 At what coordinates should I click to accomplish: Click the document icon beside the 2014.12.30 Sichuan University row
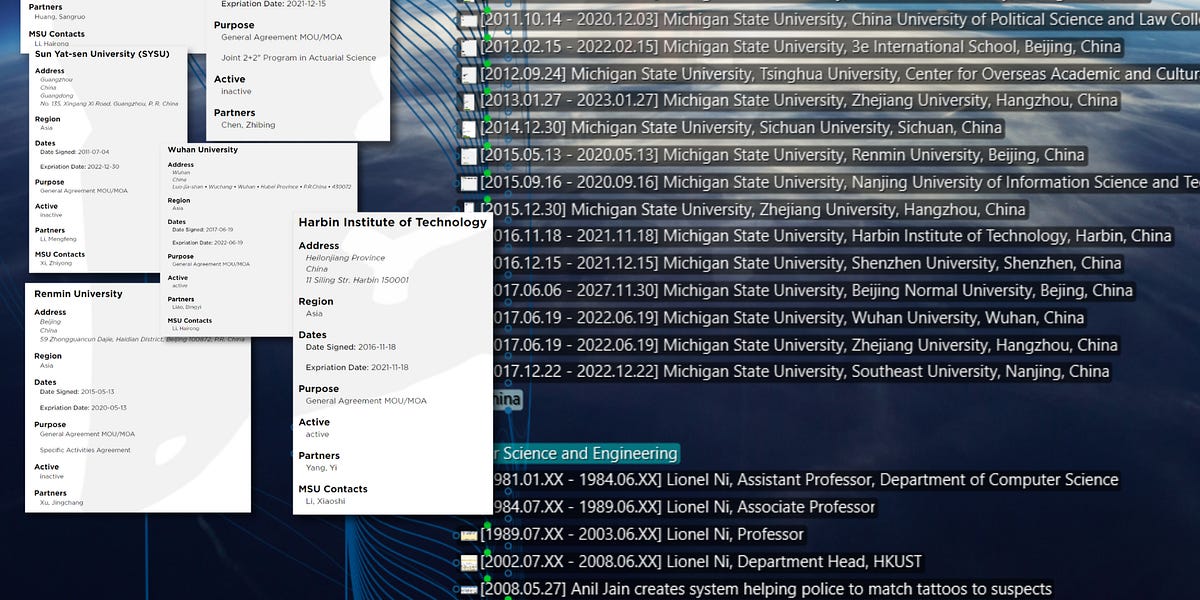point(468,128)
